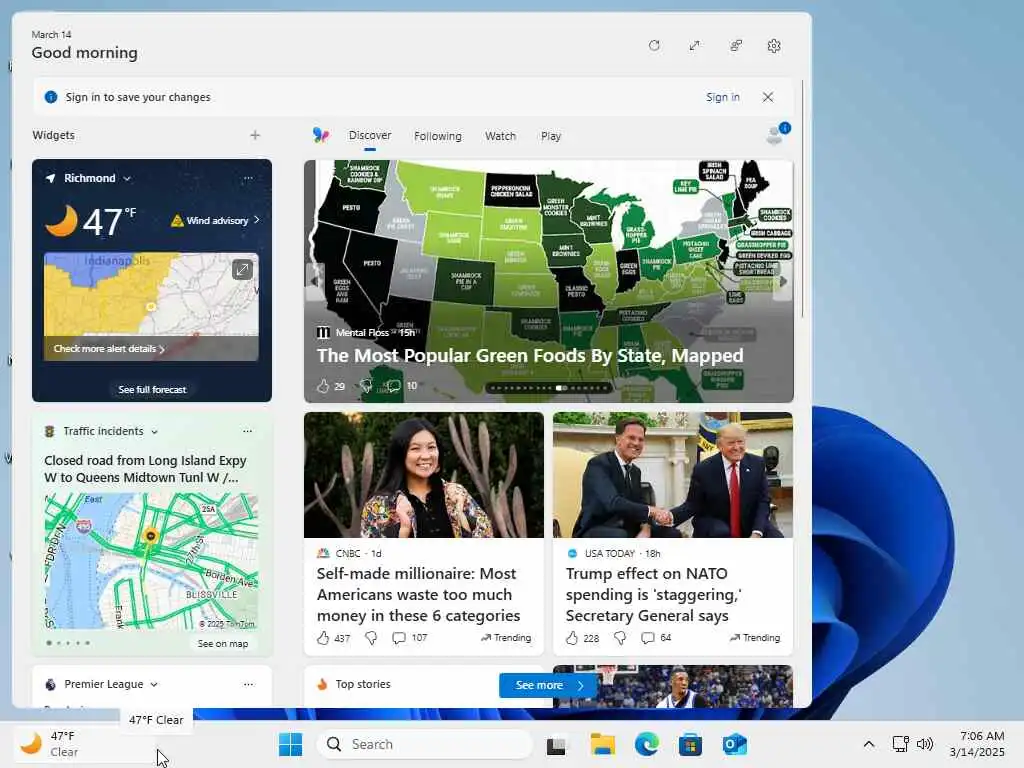Click the See more button
This screenshot has width=1024, height=768.
pos(547,685)
